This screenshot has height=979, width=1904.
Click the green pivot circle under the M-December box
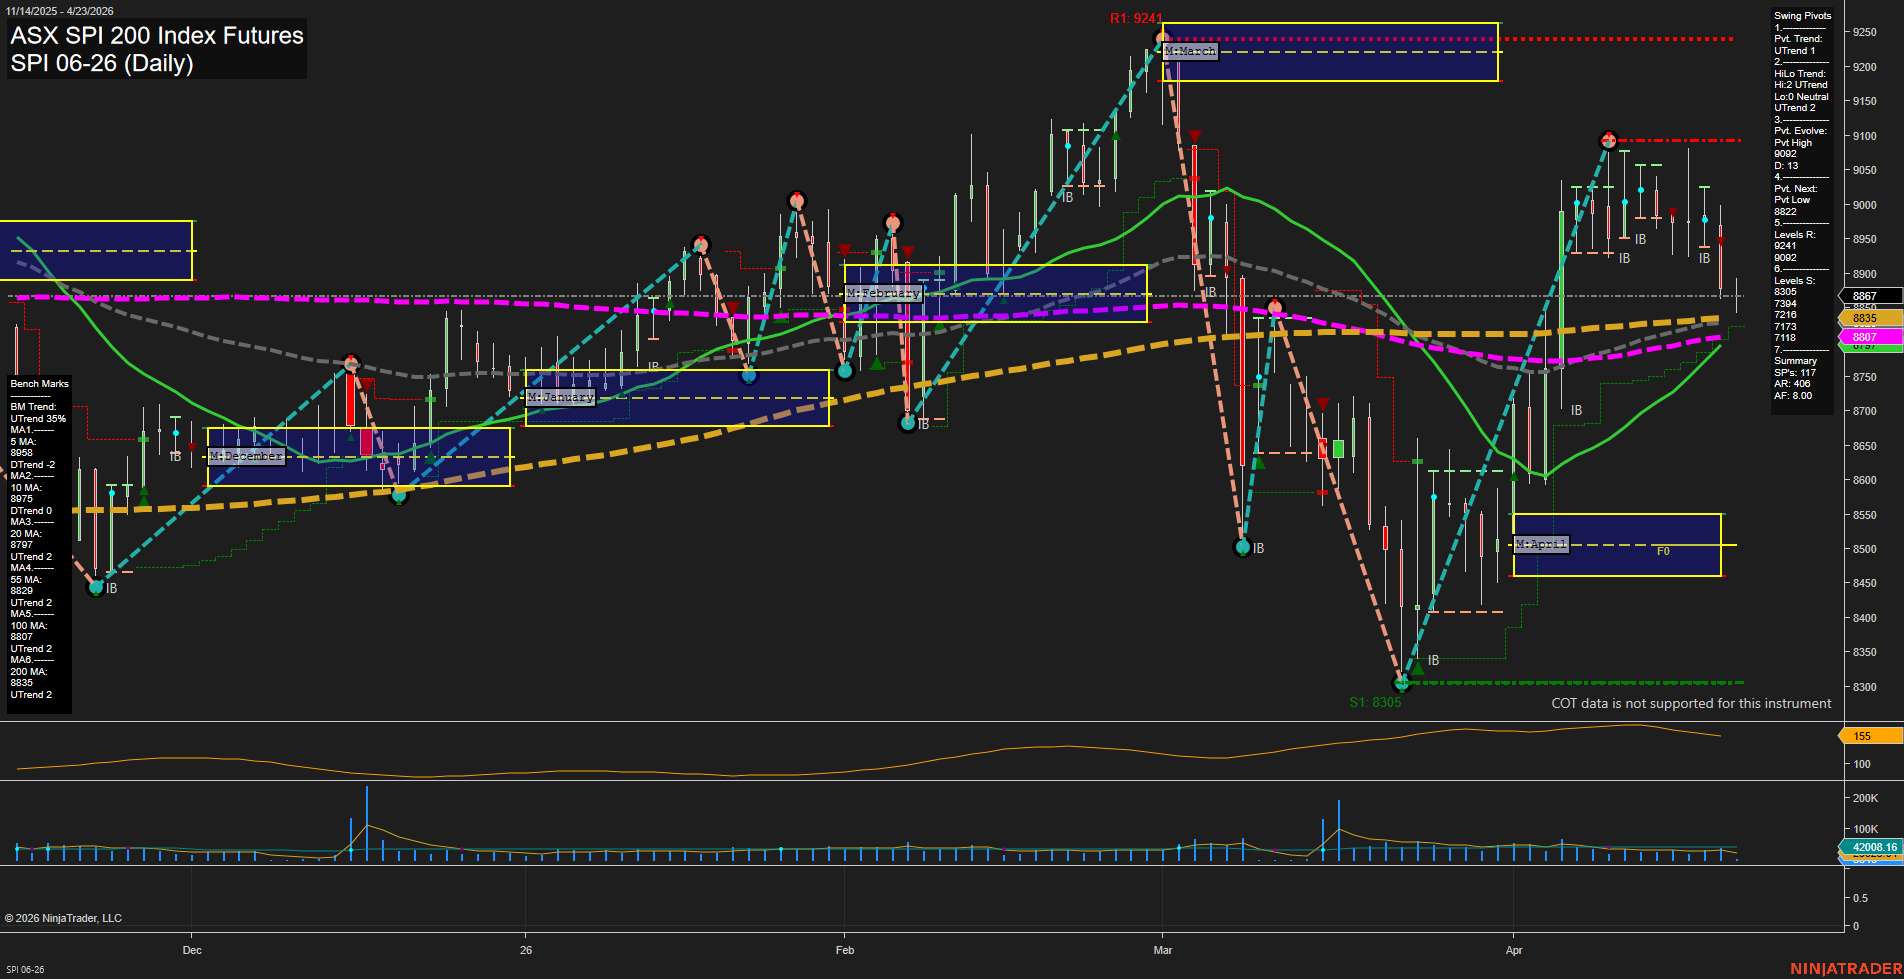[400, 497]
